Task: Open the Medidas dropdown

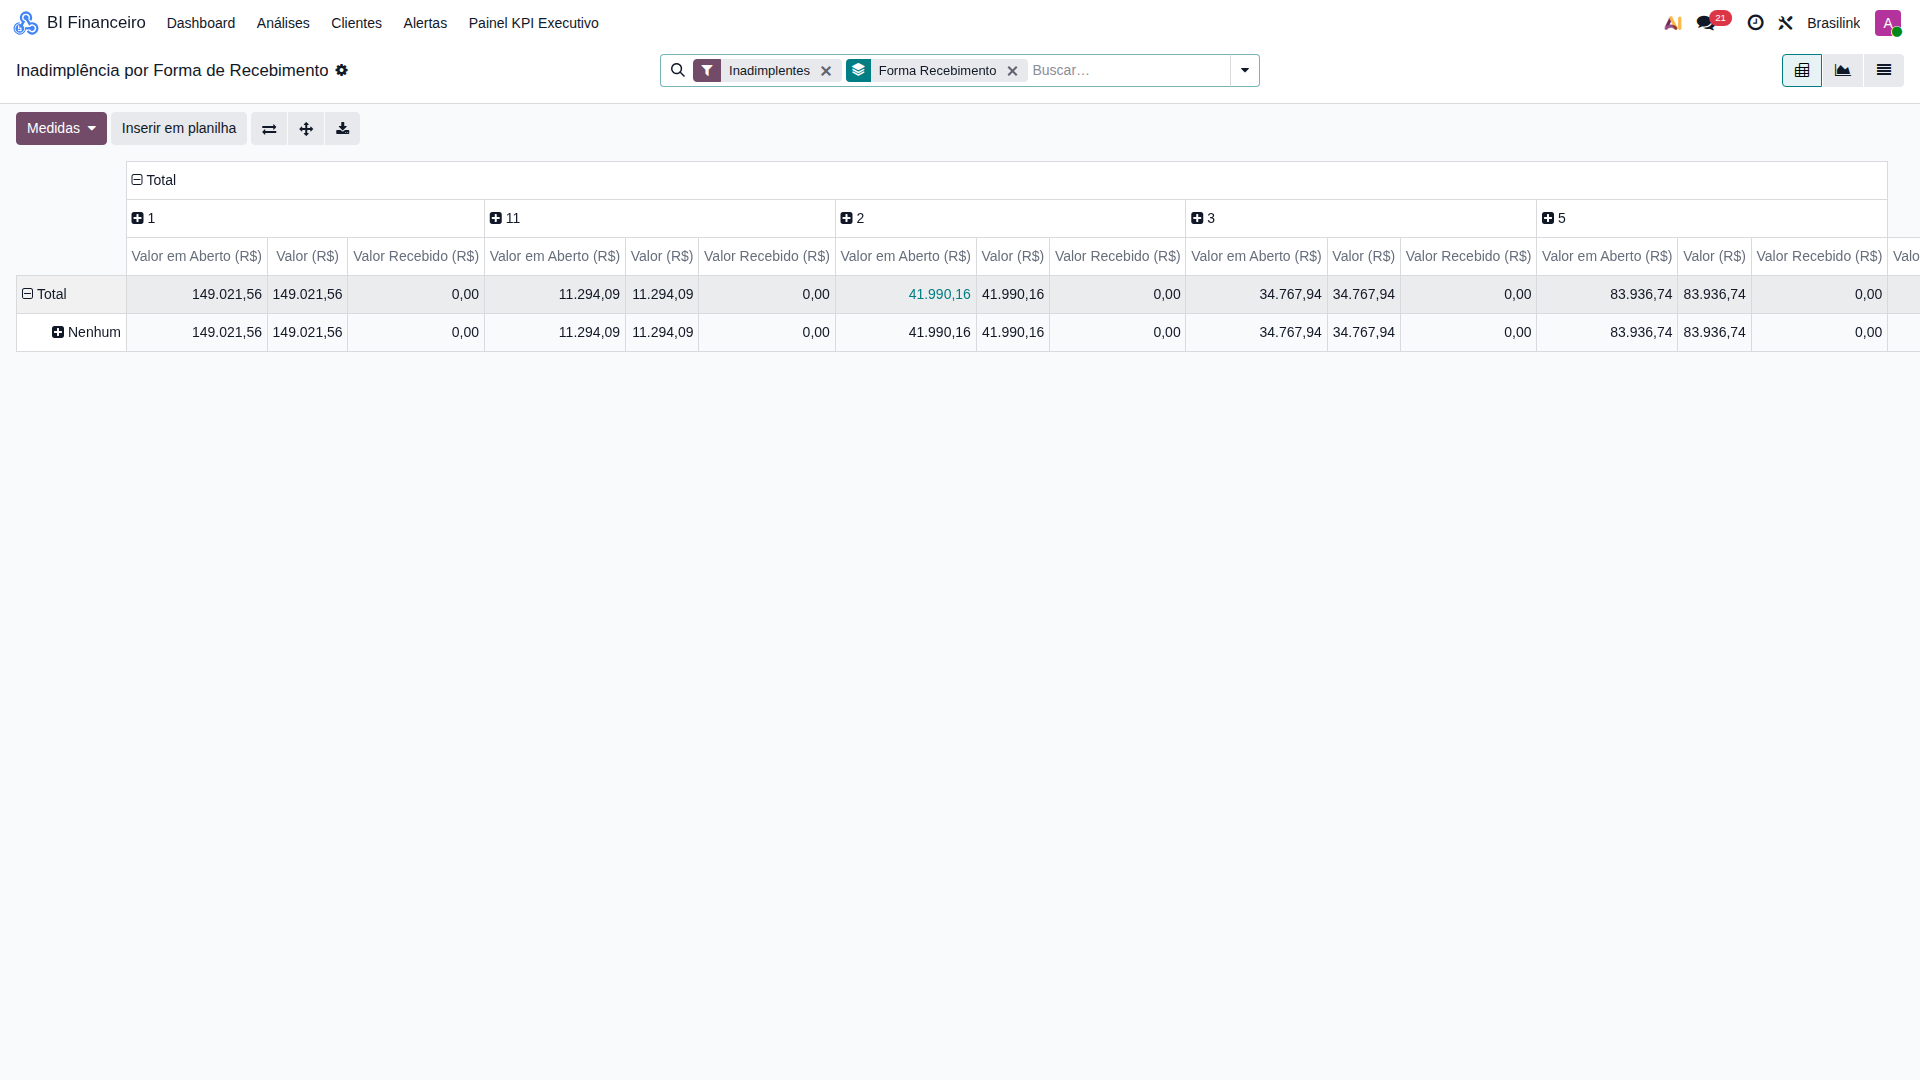Action: pyautogui.click(x=61, y=129)
